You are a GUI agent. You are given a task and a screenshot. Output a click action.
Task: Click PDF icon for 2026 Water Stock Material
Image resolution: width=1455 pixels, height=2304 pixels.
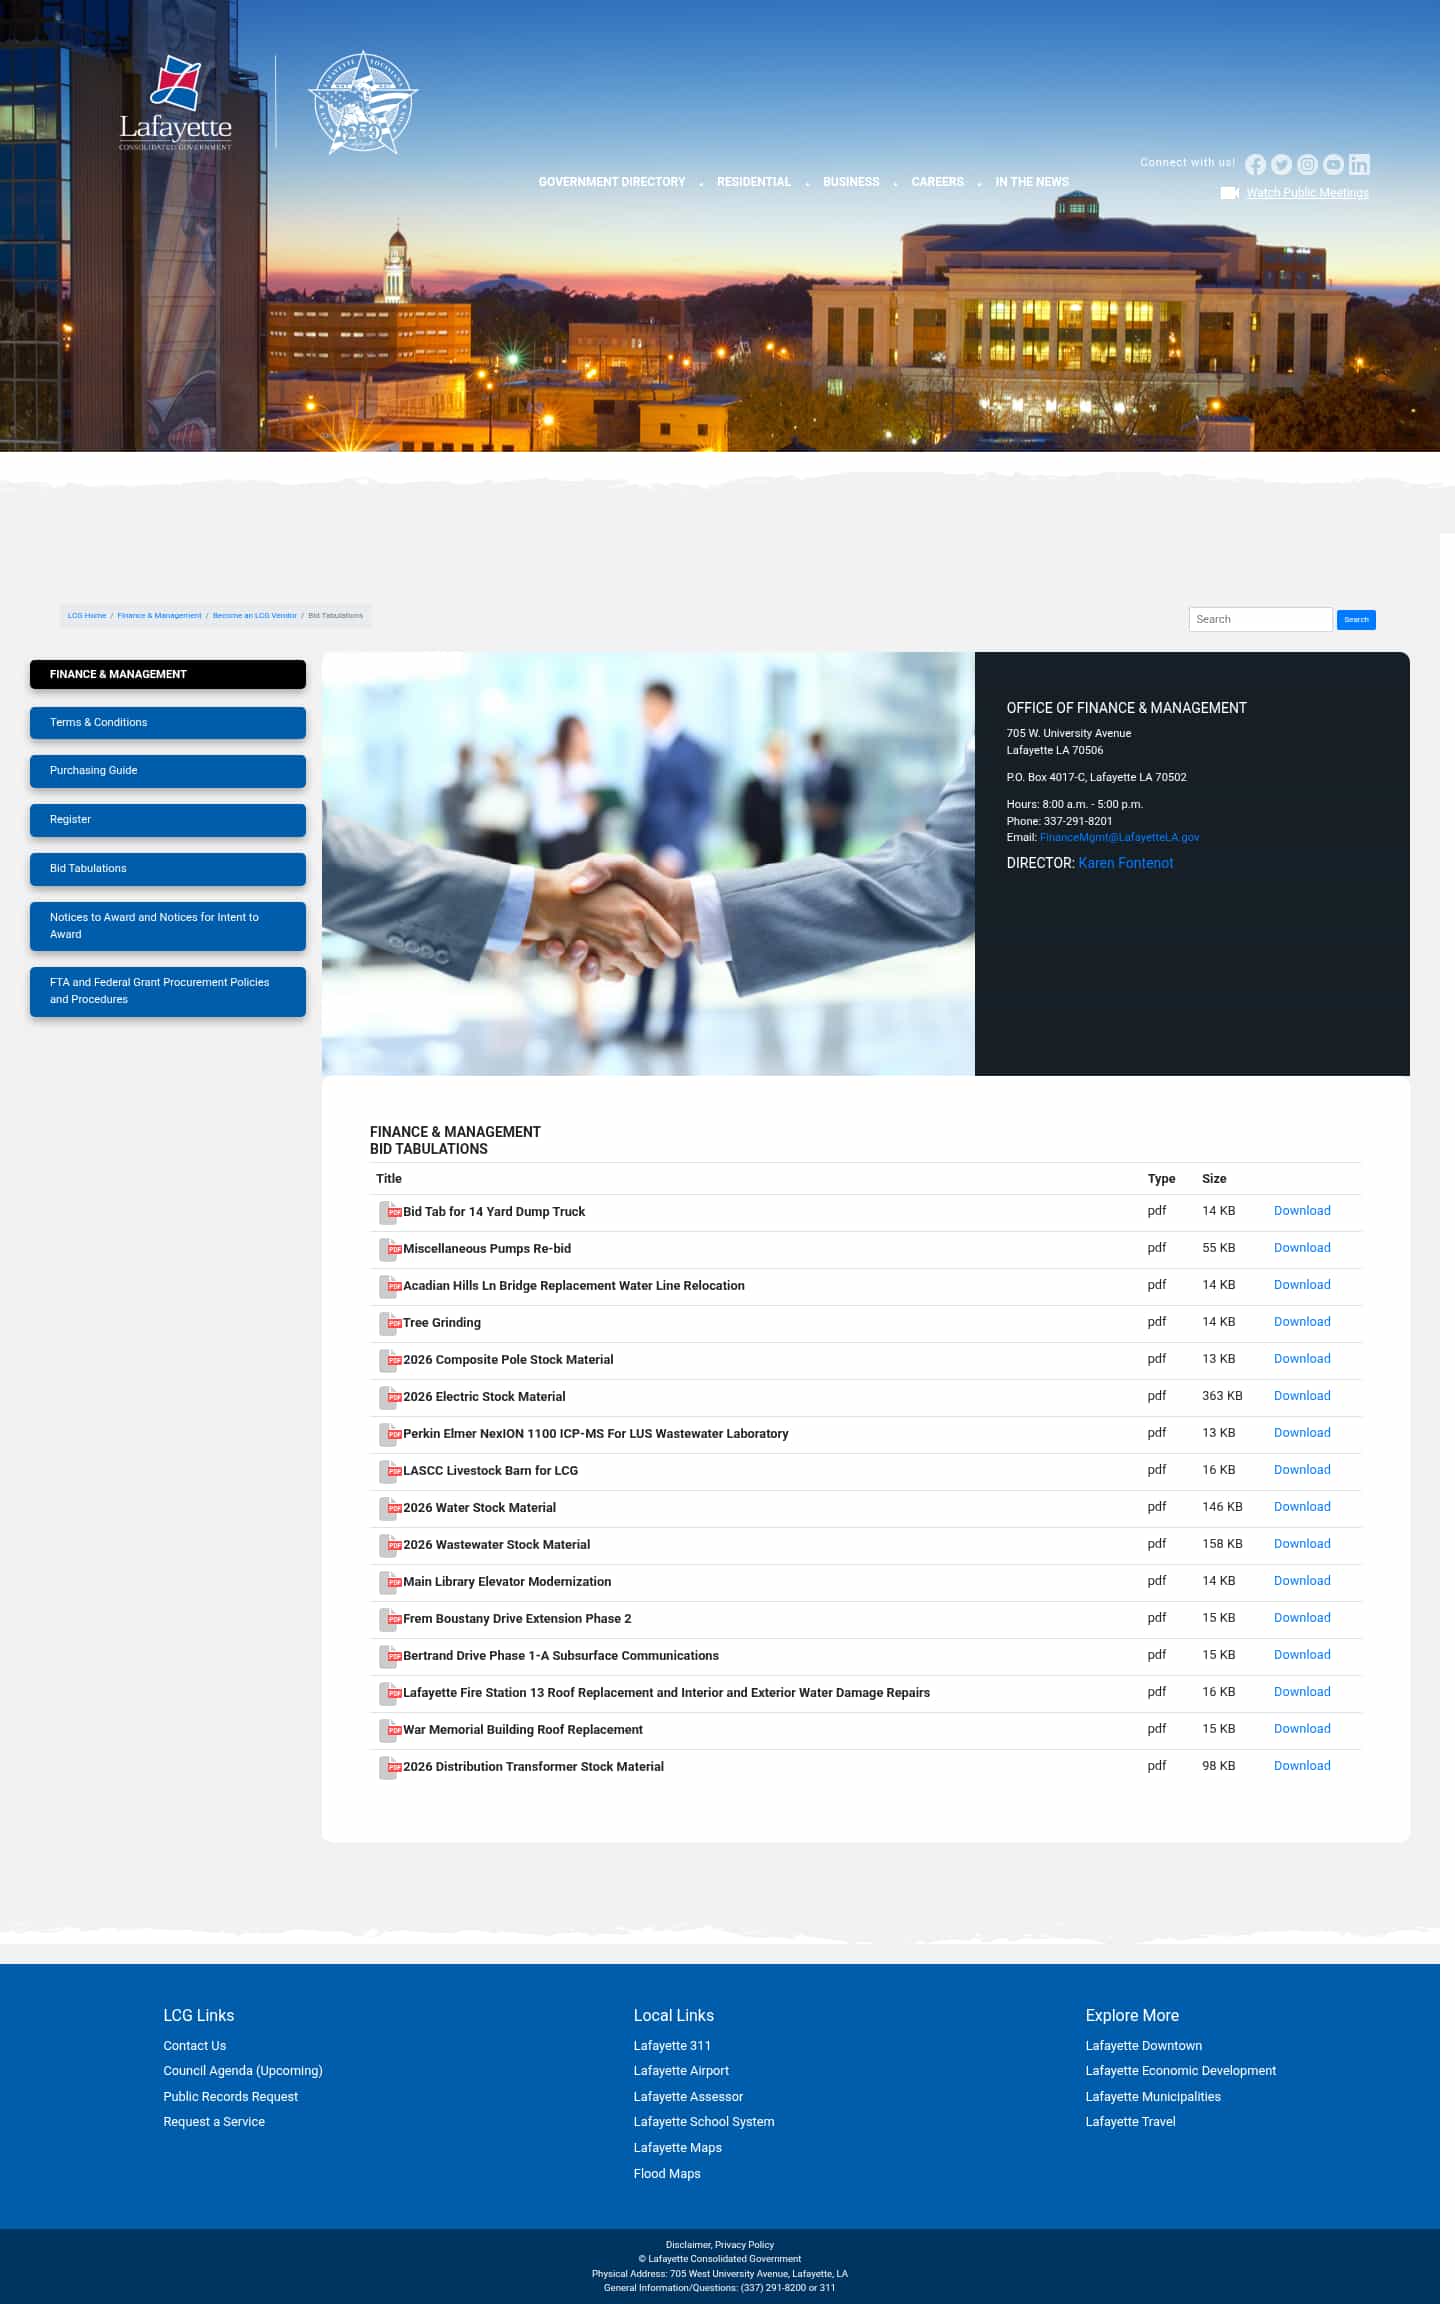[390, 1508]
